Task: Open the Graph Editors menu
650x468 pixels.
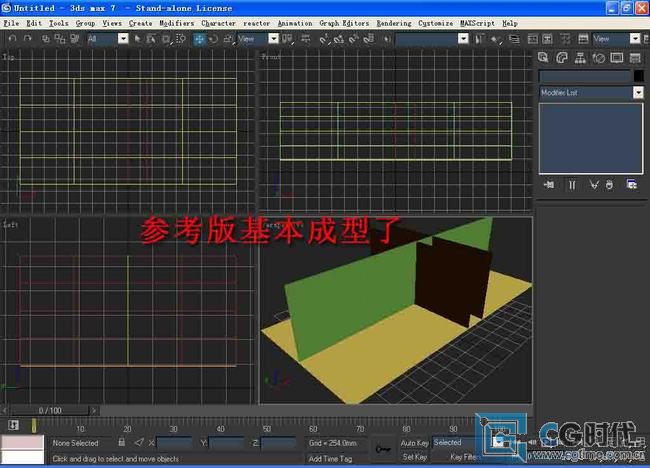Action: (x=344, y=23)
